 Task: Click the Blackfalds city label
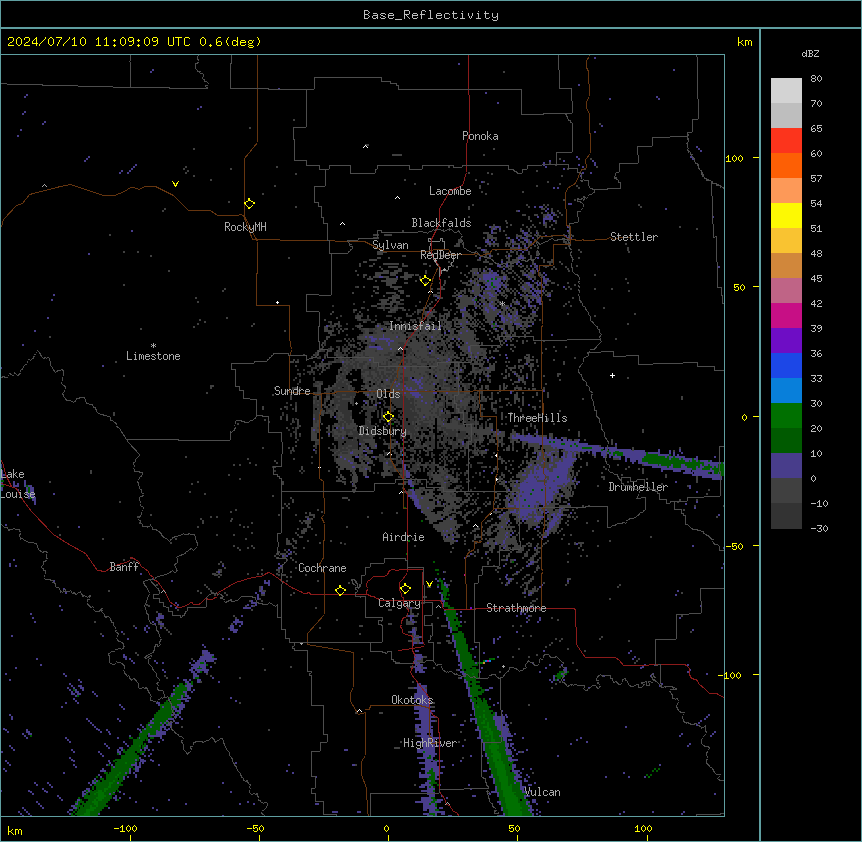(441, 223)
